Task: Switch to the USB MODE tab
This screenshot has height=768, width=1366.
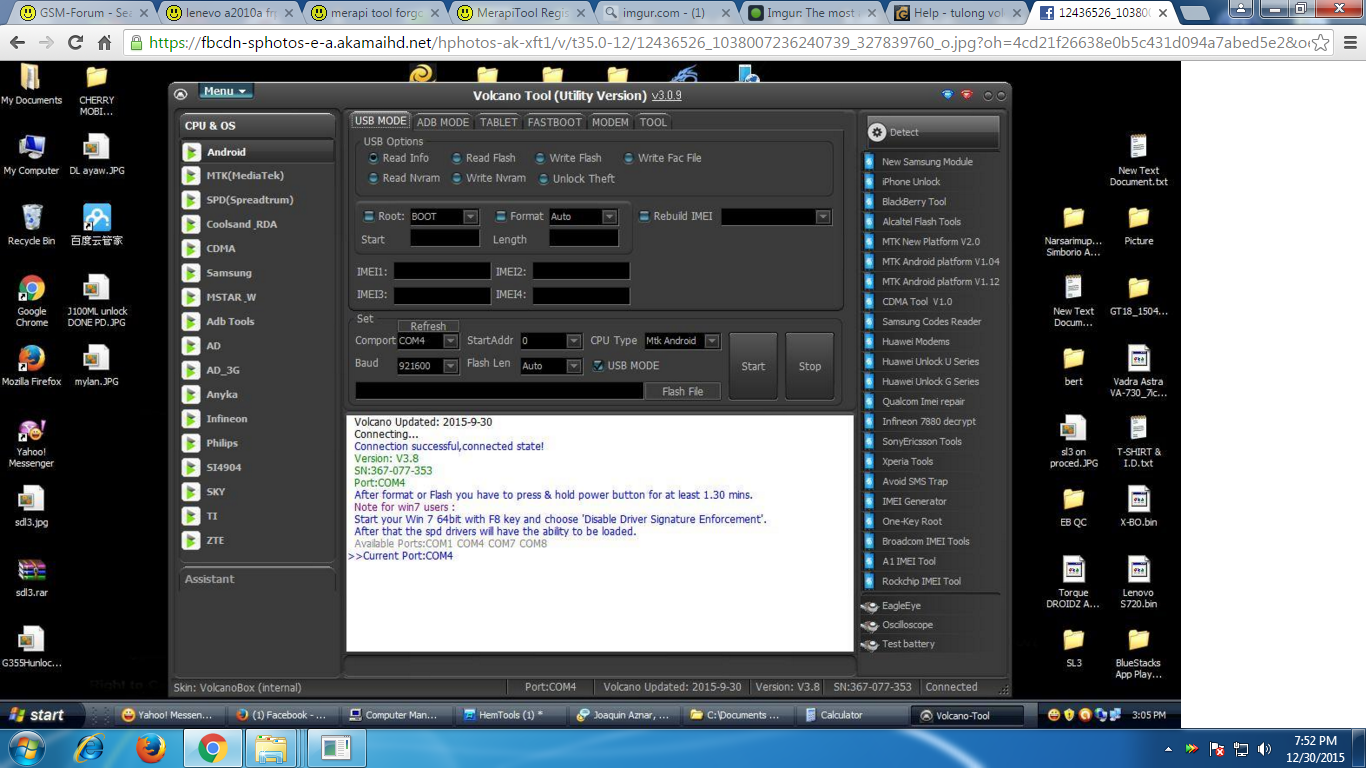Action: pyautogui.click(x=380, y=121)
